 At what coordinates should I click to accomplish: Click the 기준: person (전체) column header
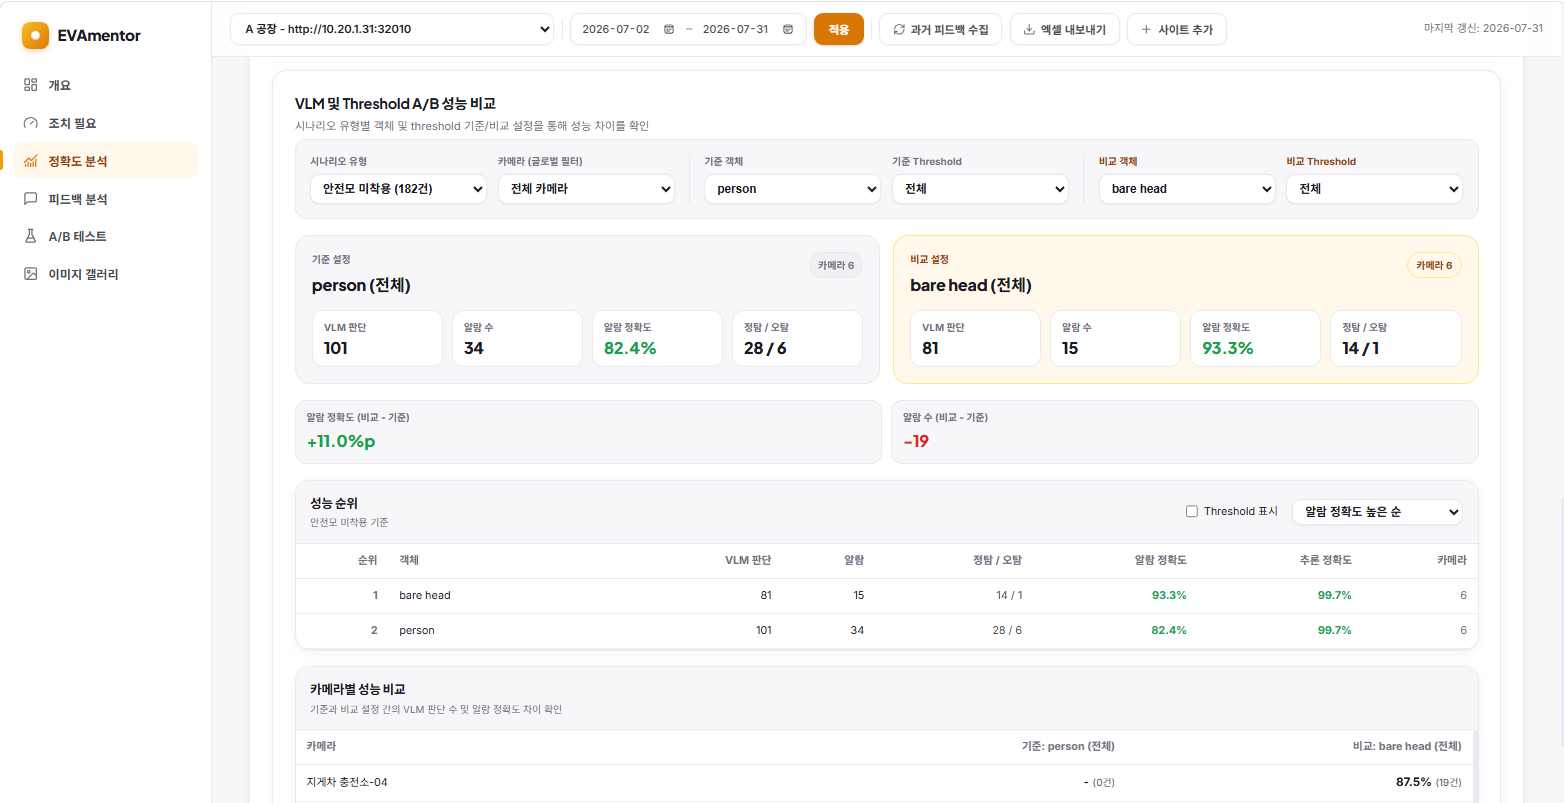tap(1067, 747)
